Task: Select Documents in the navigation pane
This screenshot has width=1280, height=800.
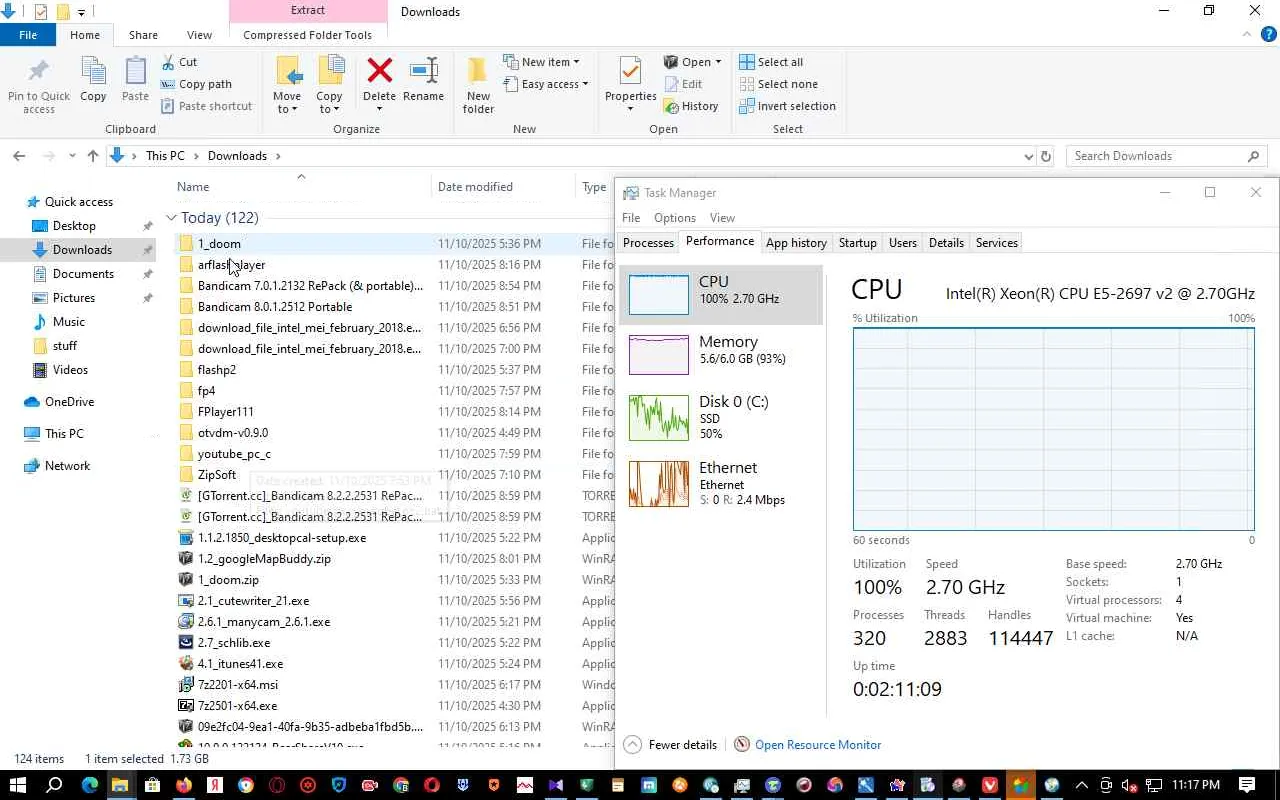Action: click(83, 274)
